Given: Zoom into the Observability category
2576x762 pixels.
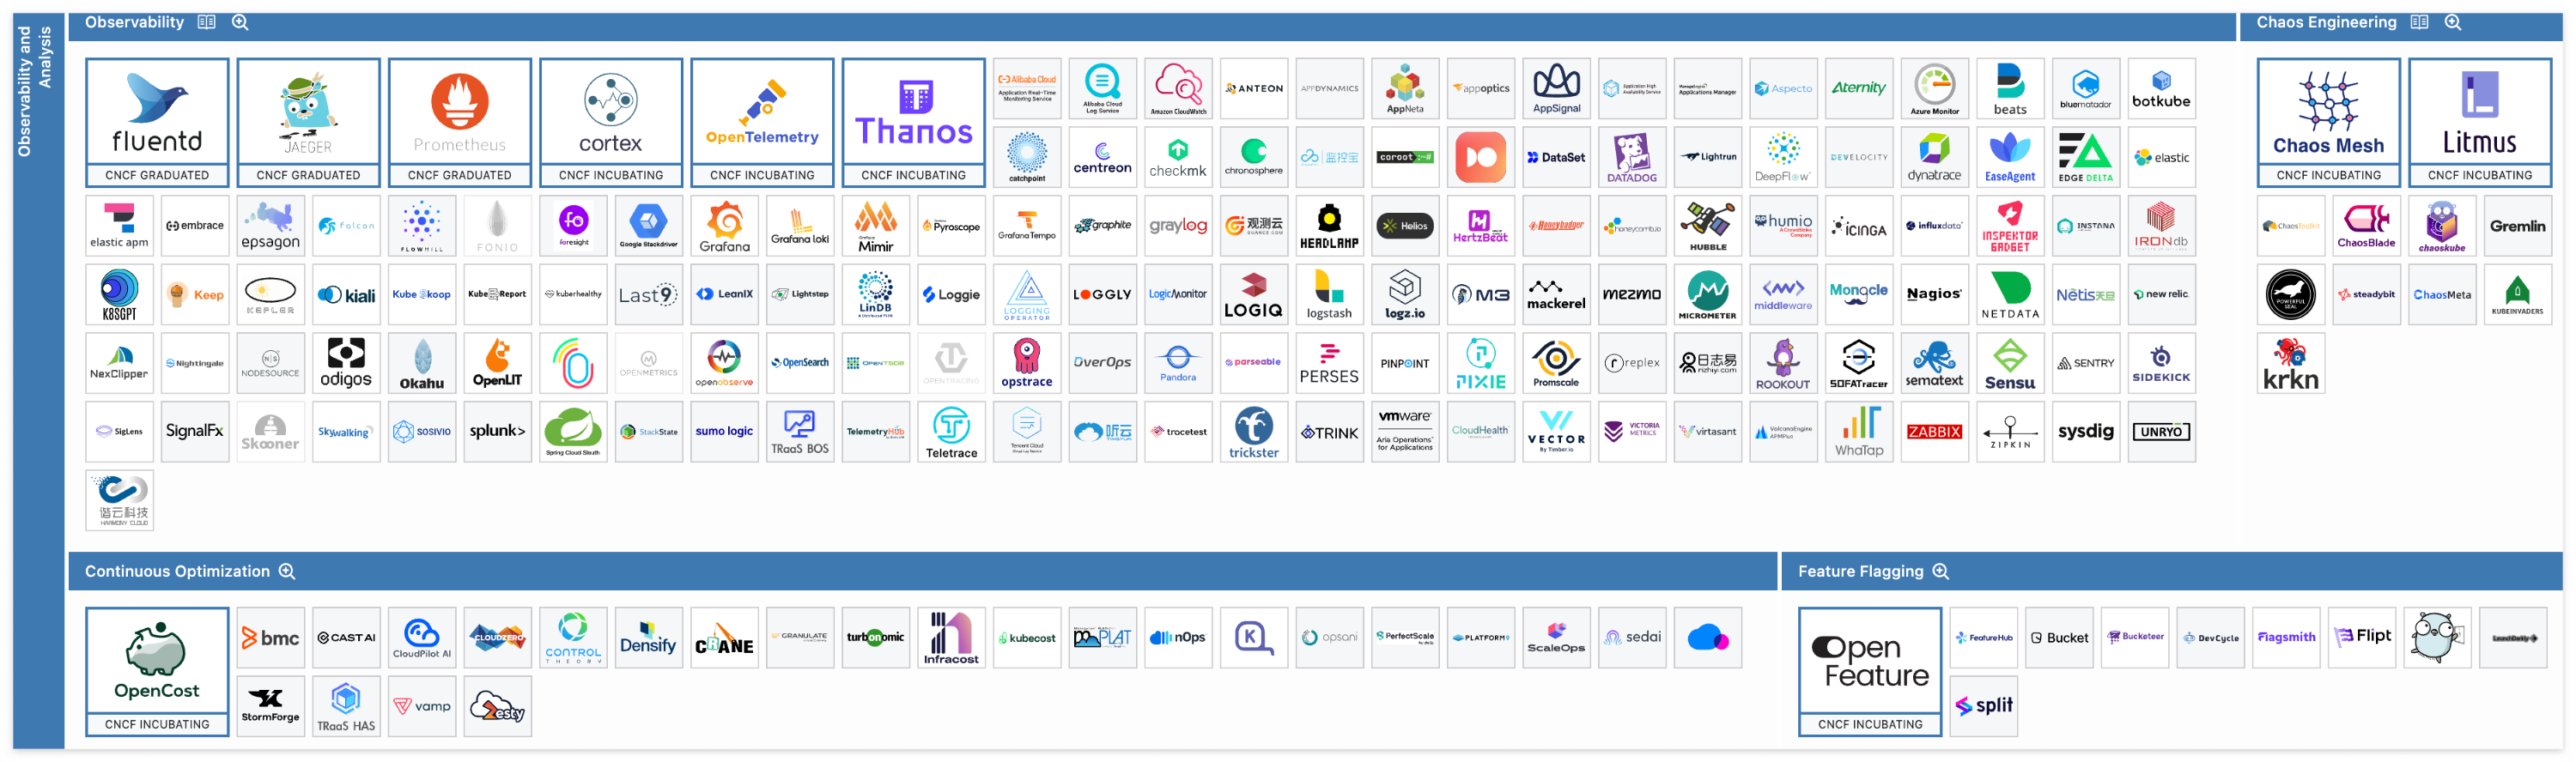Looking at the screenshot, I should 240,22.
